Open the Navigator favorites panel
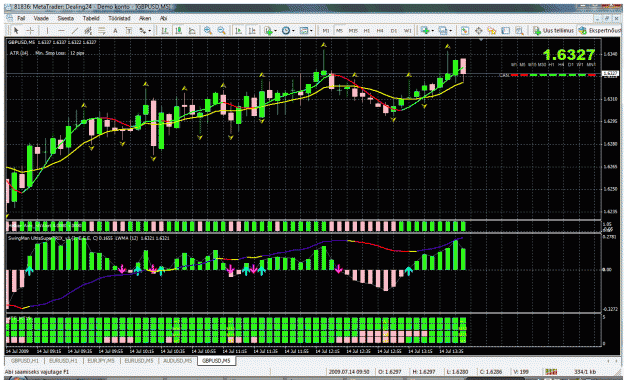 point(492,31)
